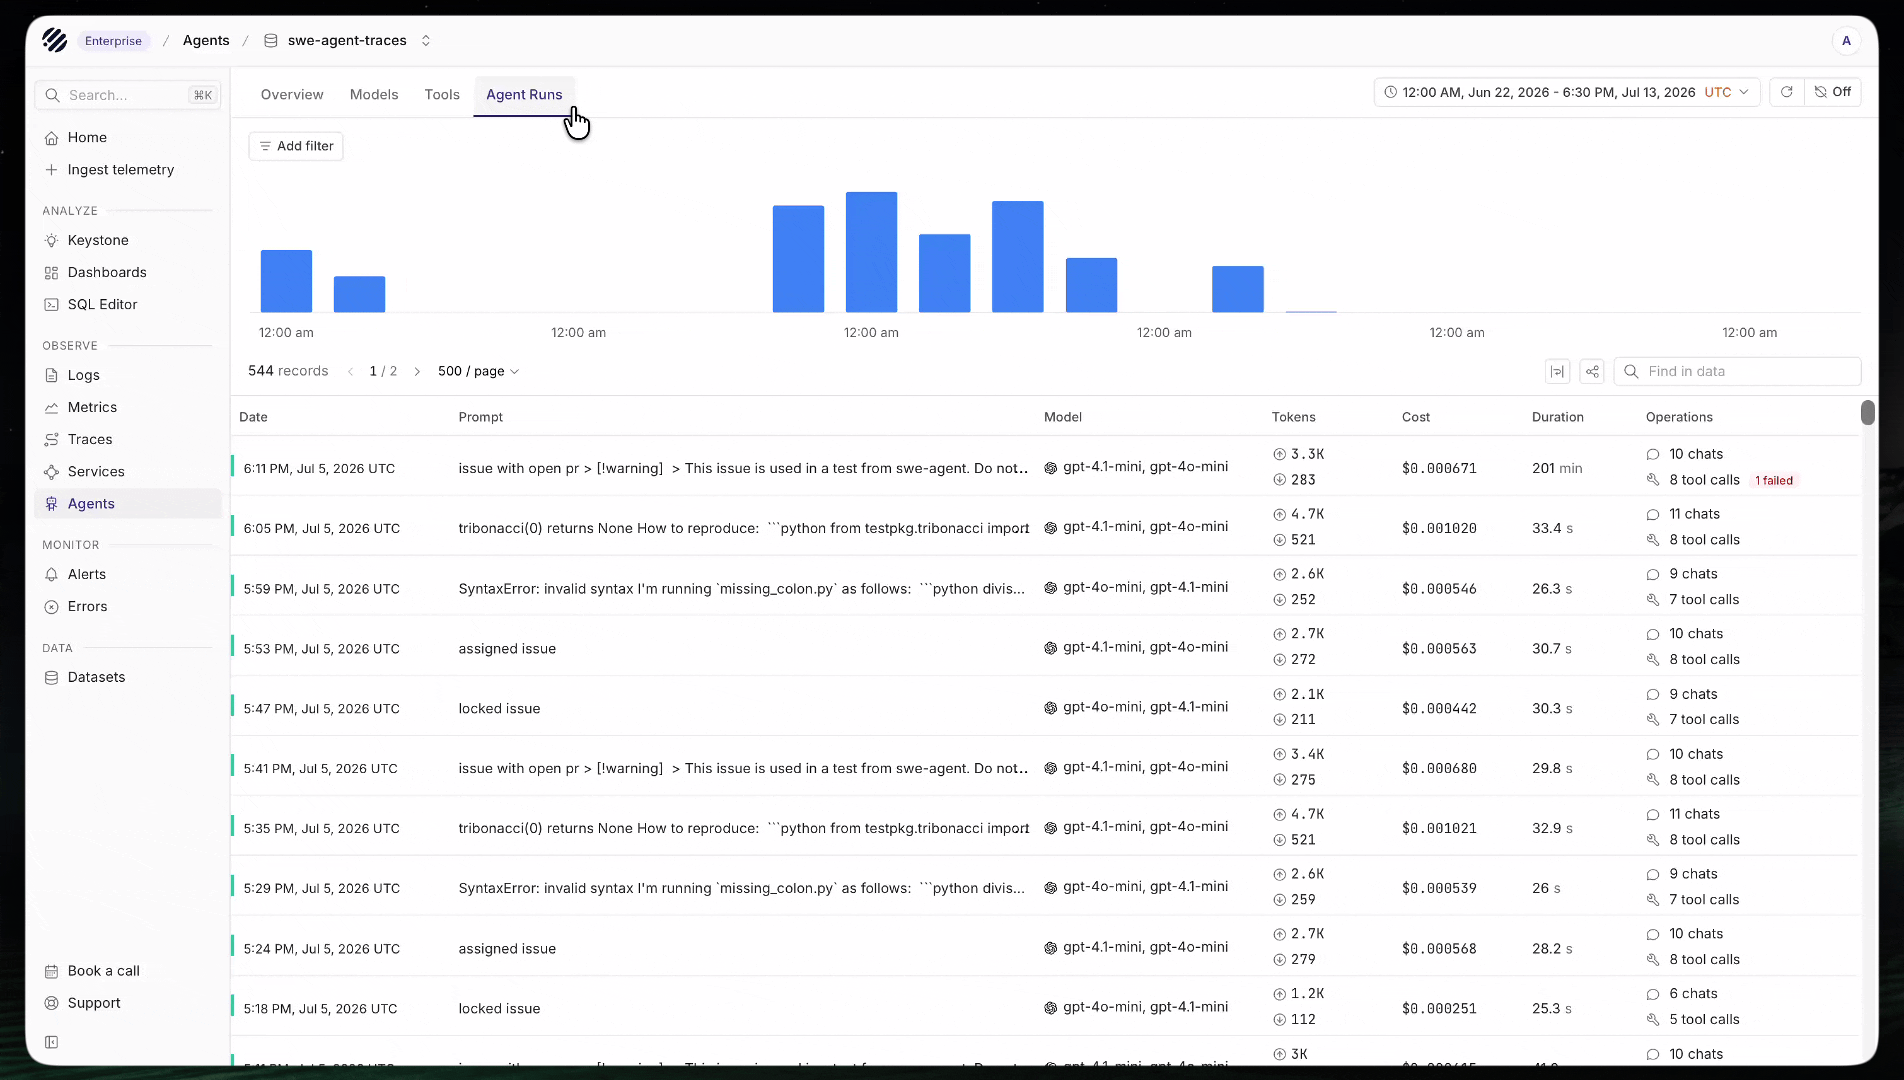This screenshot has width=1904, height=1080.
Task: Open Services in sidebar
Action: click(x=128, y=471)
